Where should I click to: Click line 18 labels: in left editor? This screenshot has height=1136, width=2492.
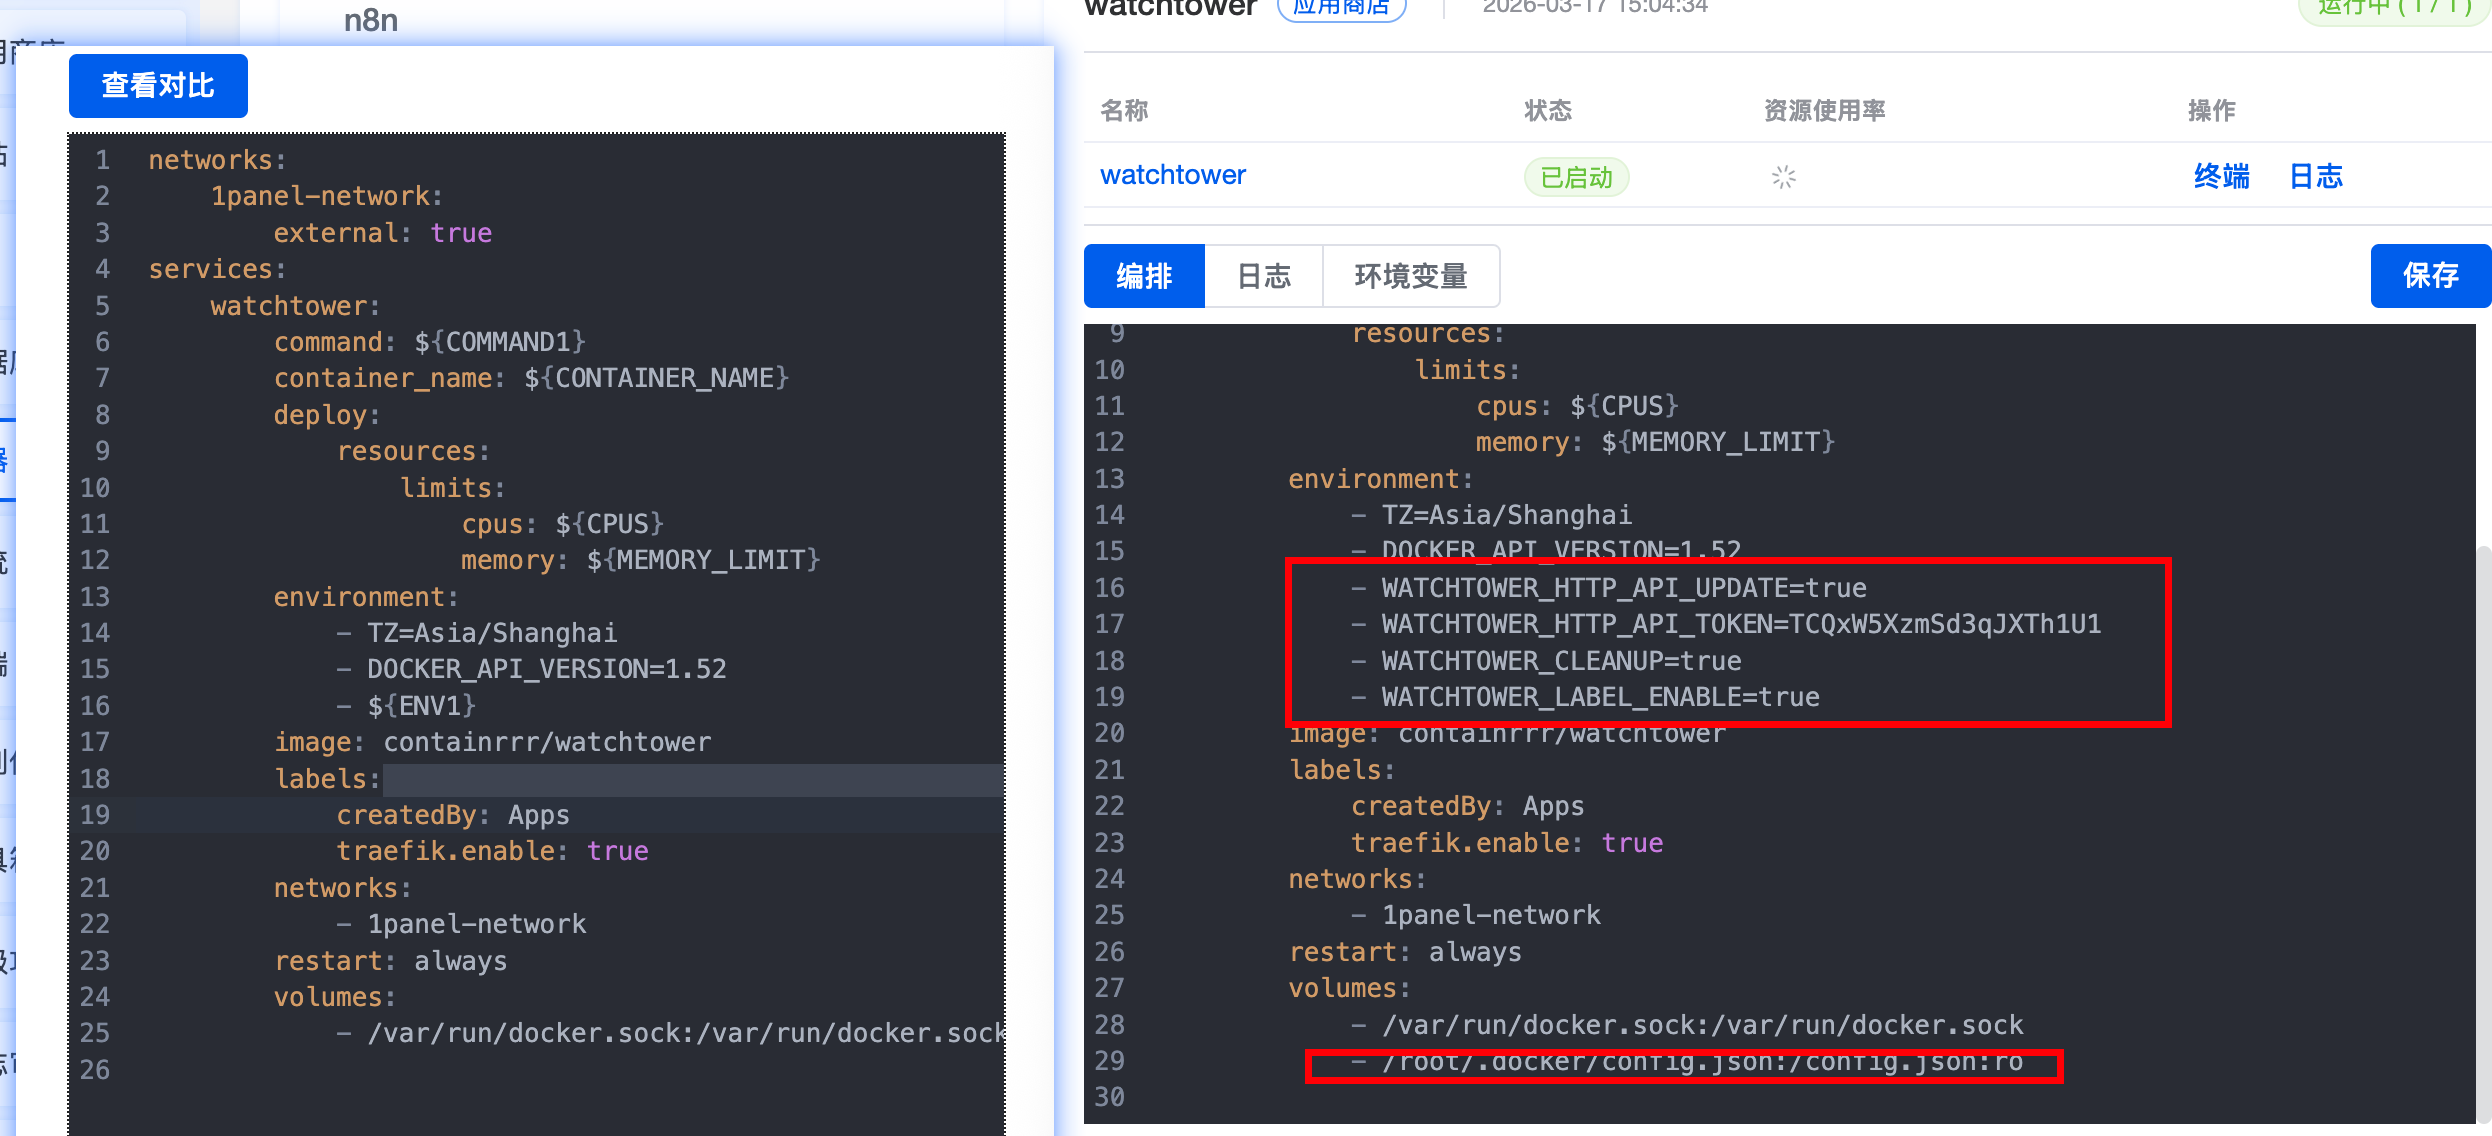pos(327,779)
